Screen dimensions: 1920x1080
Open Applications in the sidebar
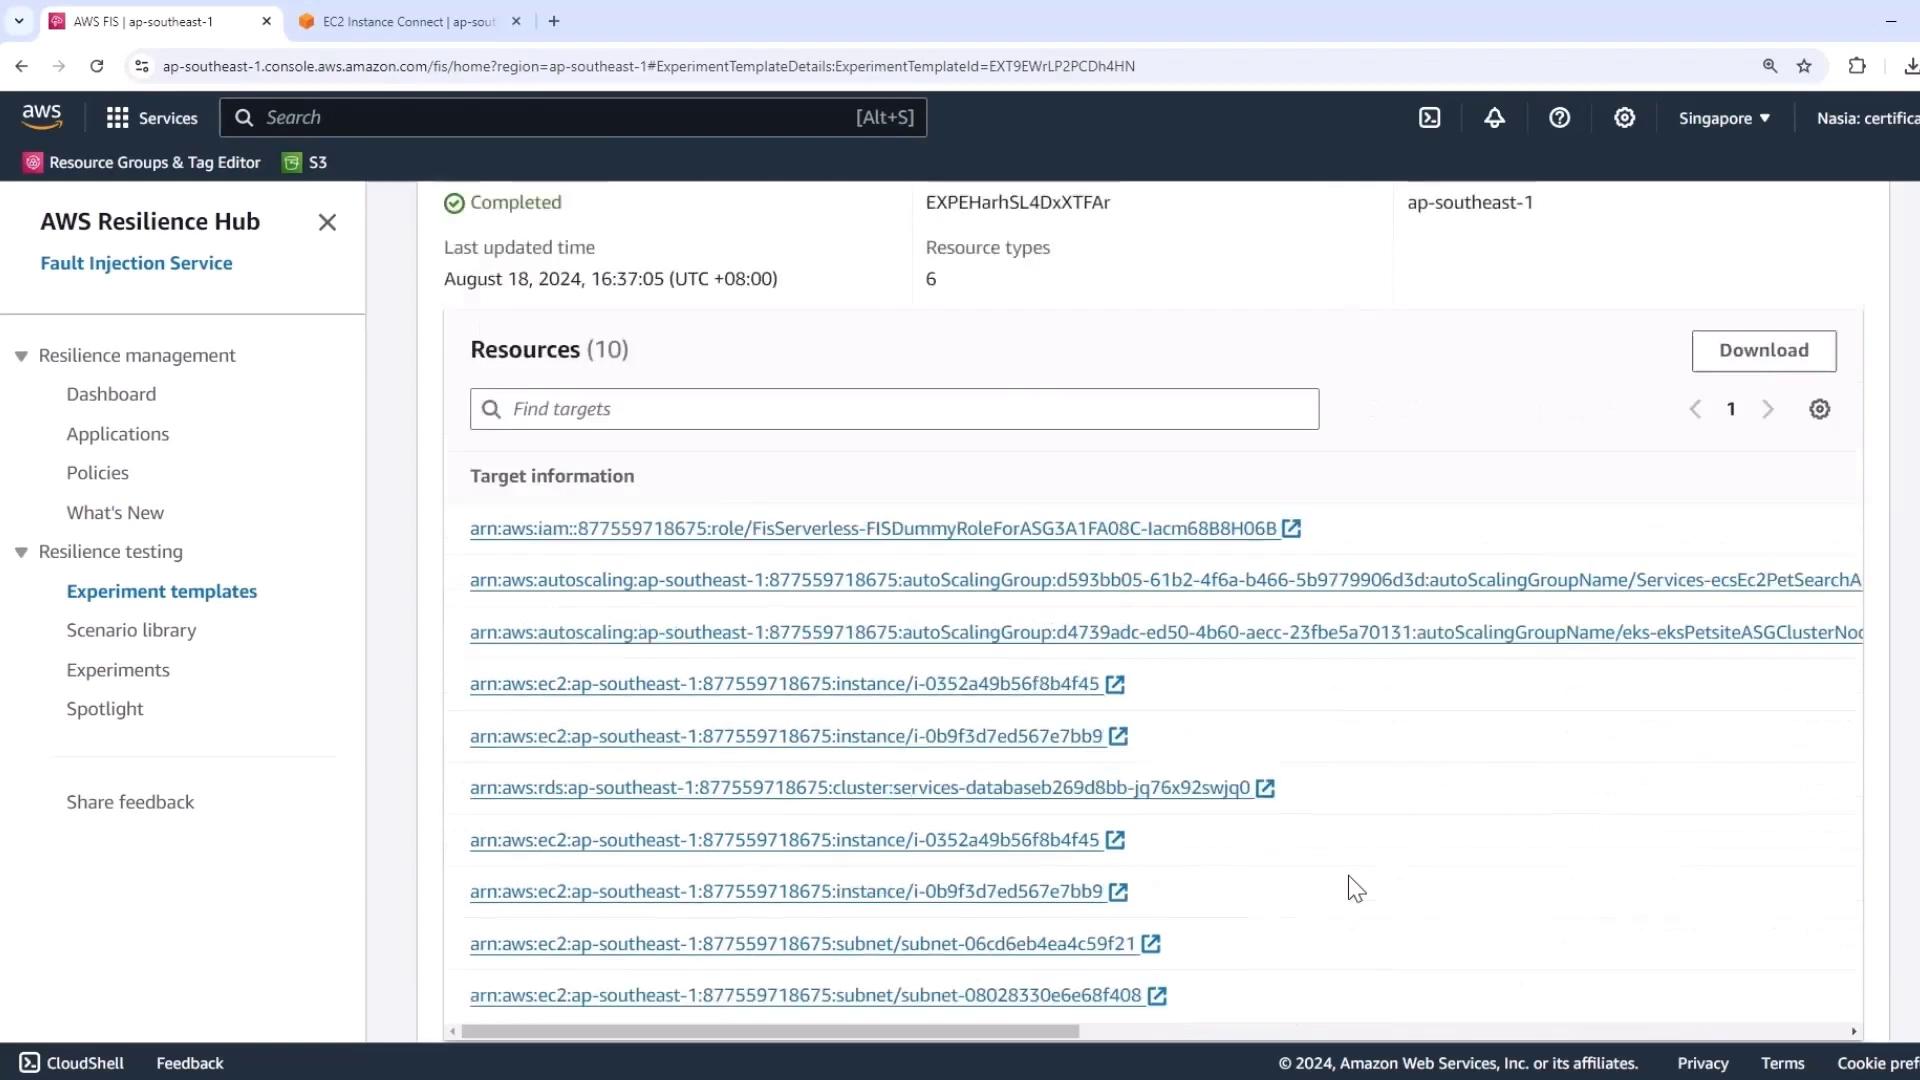118,434
